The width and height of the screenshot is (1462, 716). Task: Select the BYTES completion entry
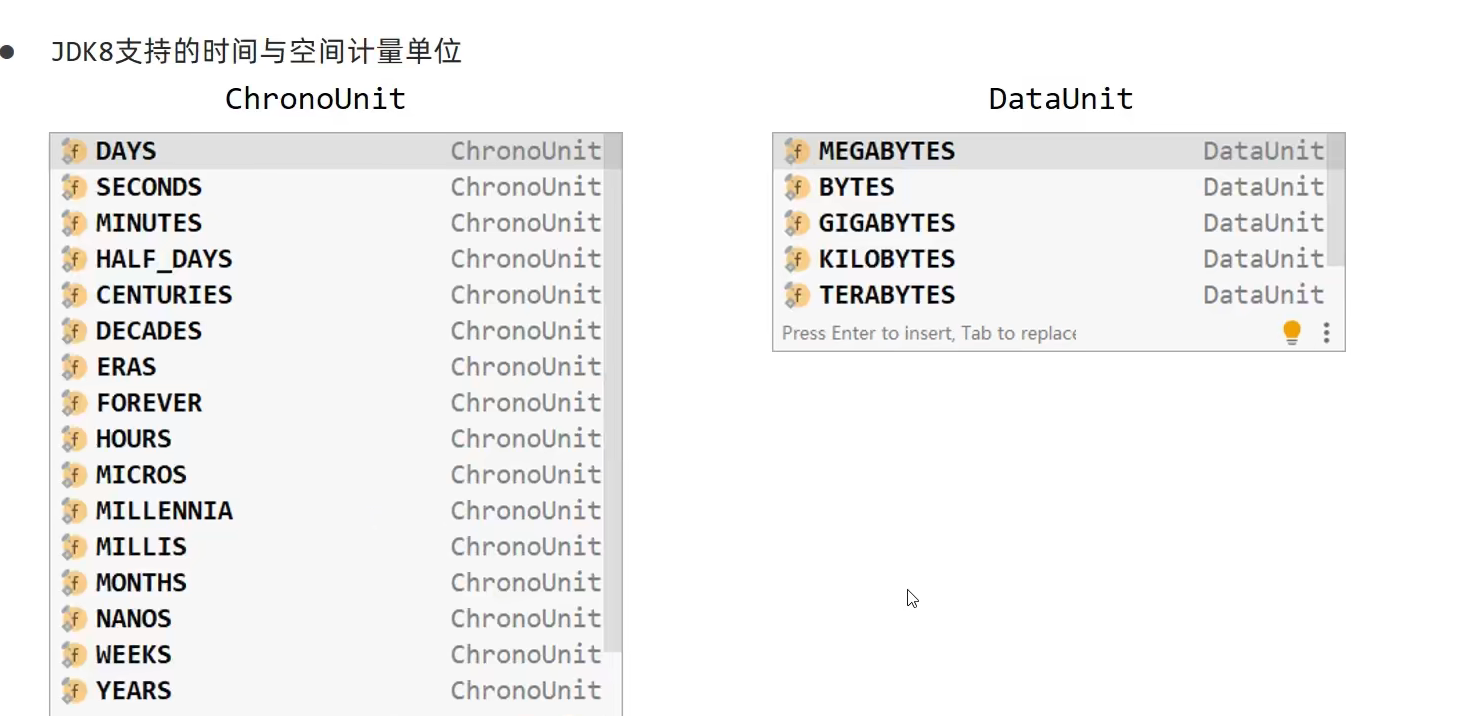[x=857, y=187]
